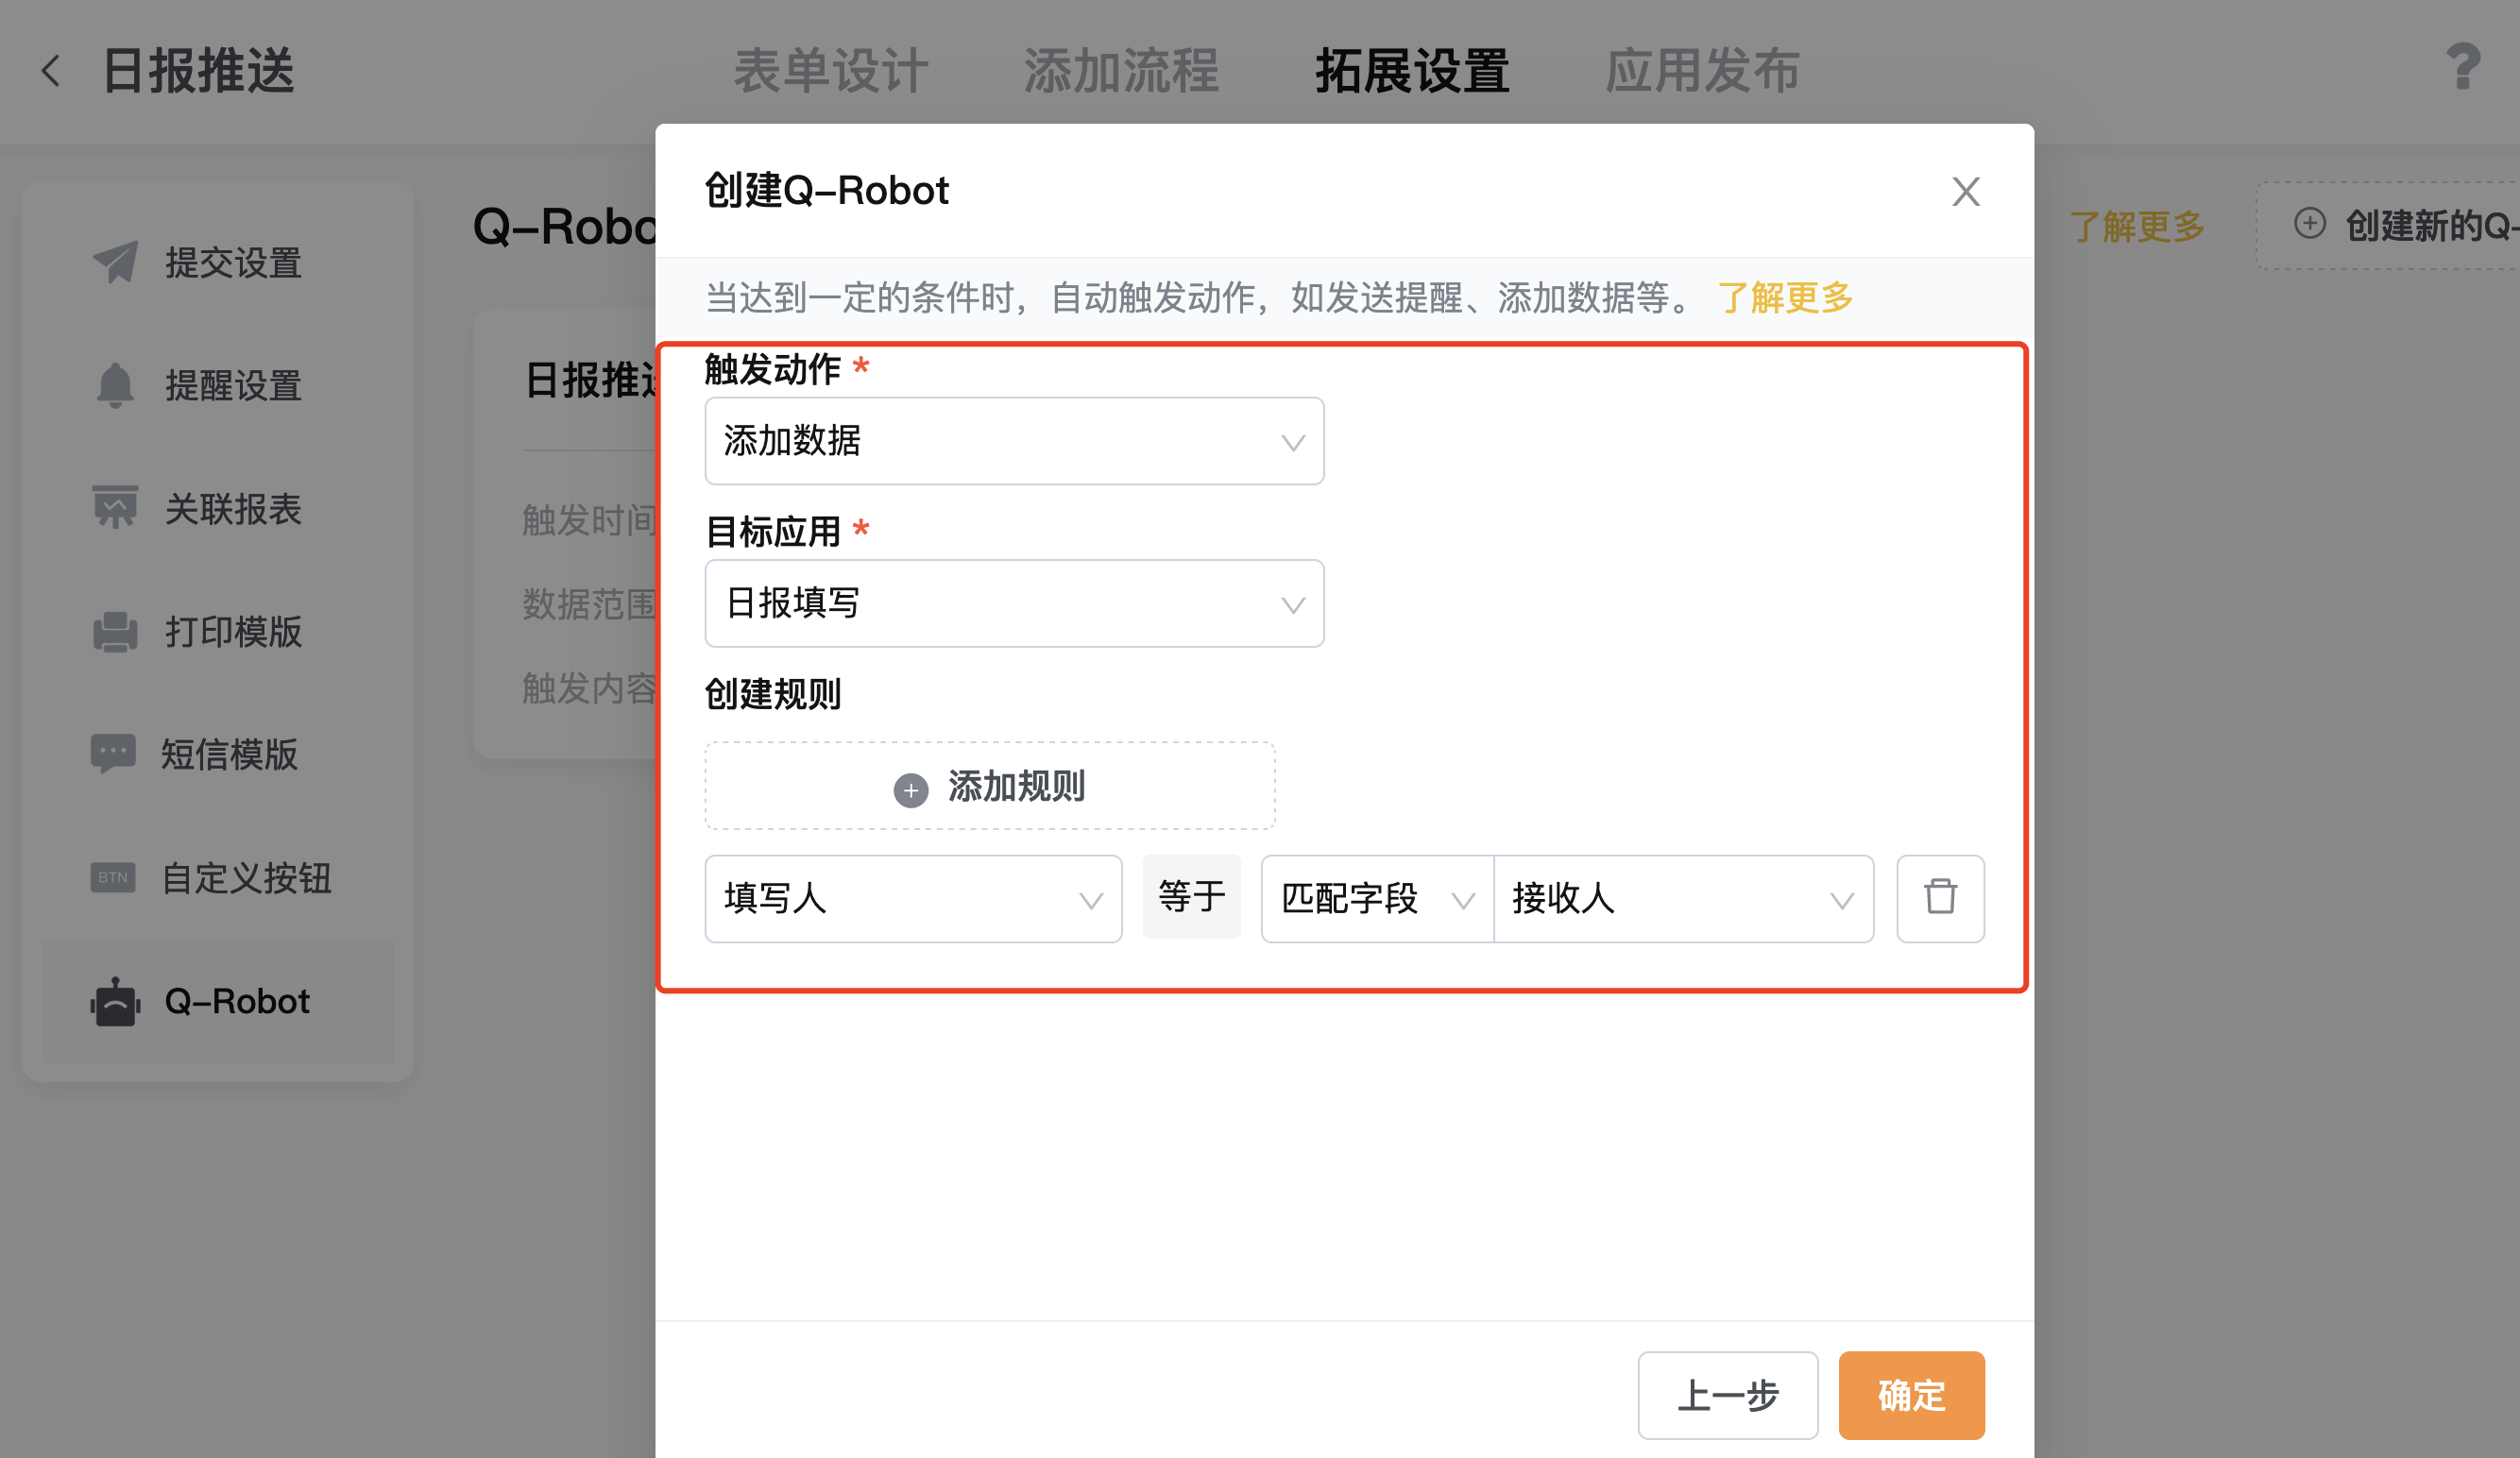Select 关联报表 in the sidebar

[218, 508]
